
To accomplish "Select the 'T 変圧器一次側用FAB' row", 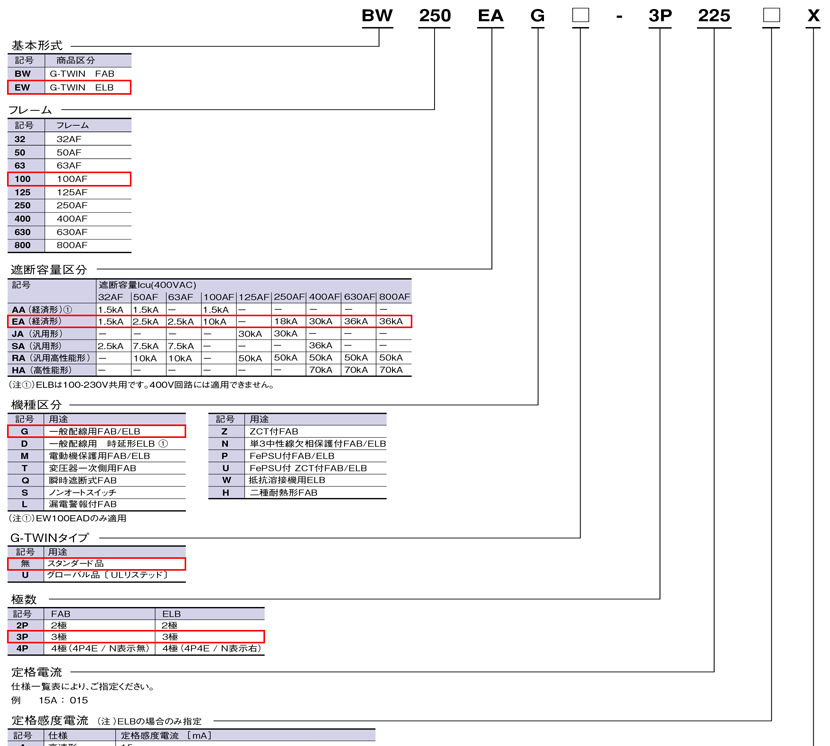I will [x=97, y=468].
